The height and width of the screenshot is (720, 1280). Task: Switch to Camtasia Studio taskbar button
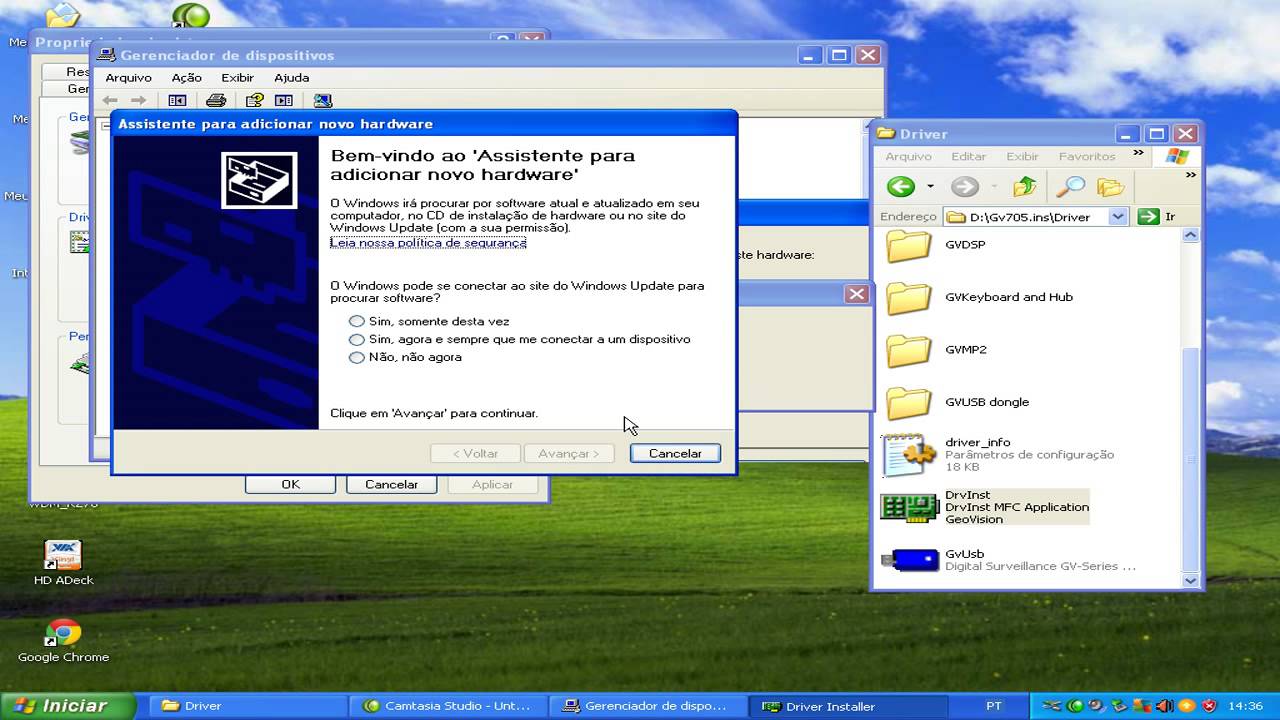[x=448, y=706]
